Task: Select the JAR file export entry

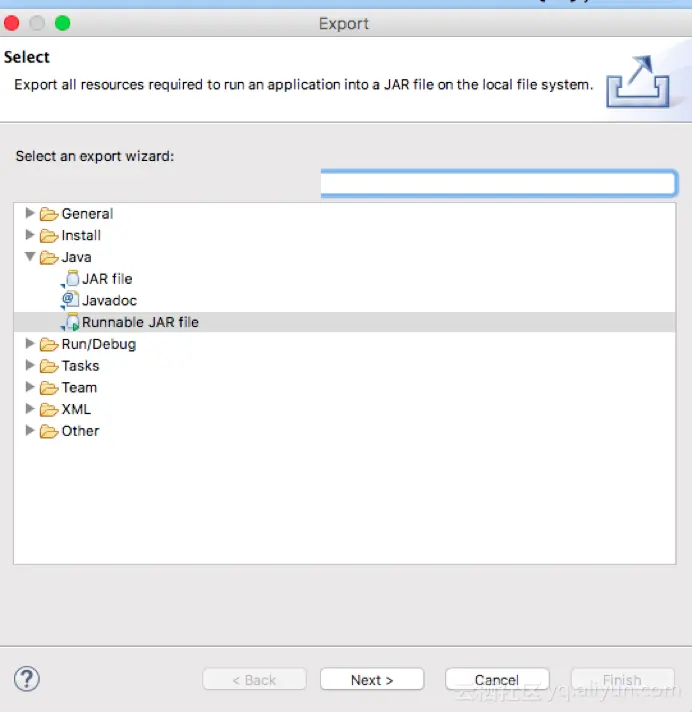Action: point(107,279)
